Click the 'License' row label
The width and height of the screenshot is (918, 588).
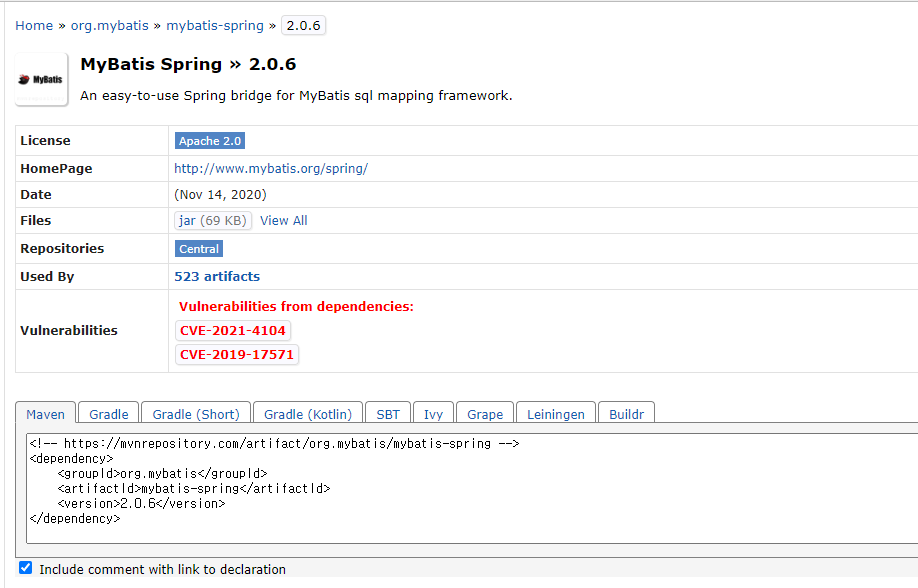[45, 141]
